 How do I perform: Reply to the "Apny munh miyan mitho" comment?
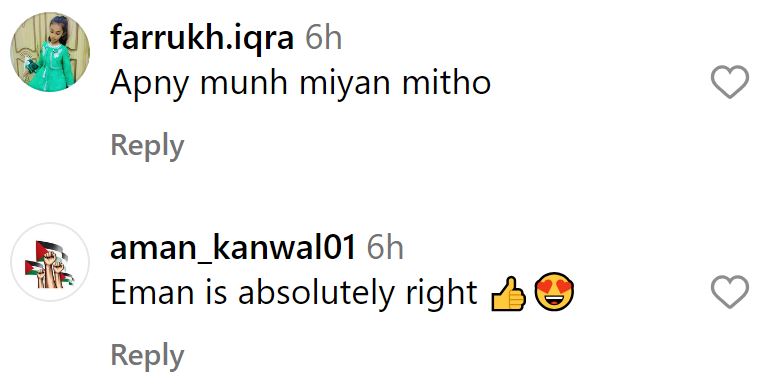(x=147, y=146)
